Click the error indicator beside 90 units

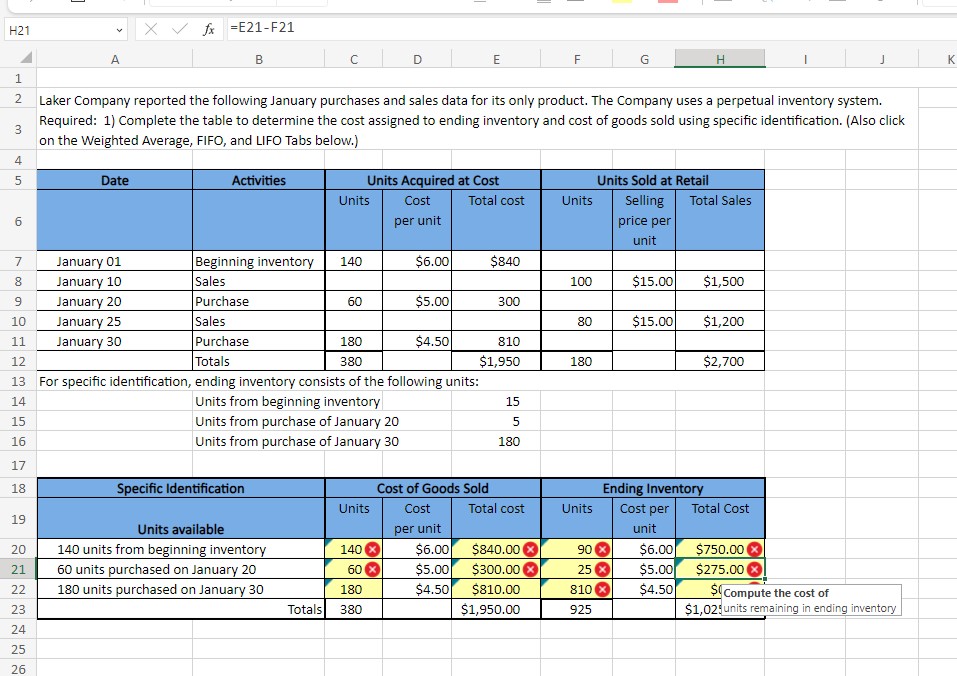(x=599, y=549)
